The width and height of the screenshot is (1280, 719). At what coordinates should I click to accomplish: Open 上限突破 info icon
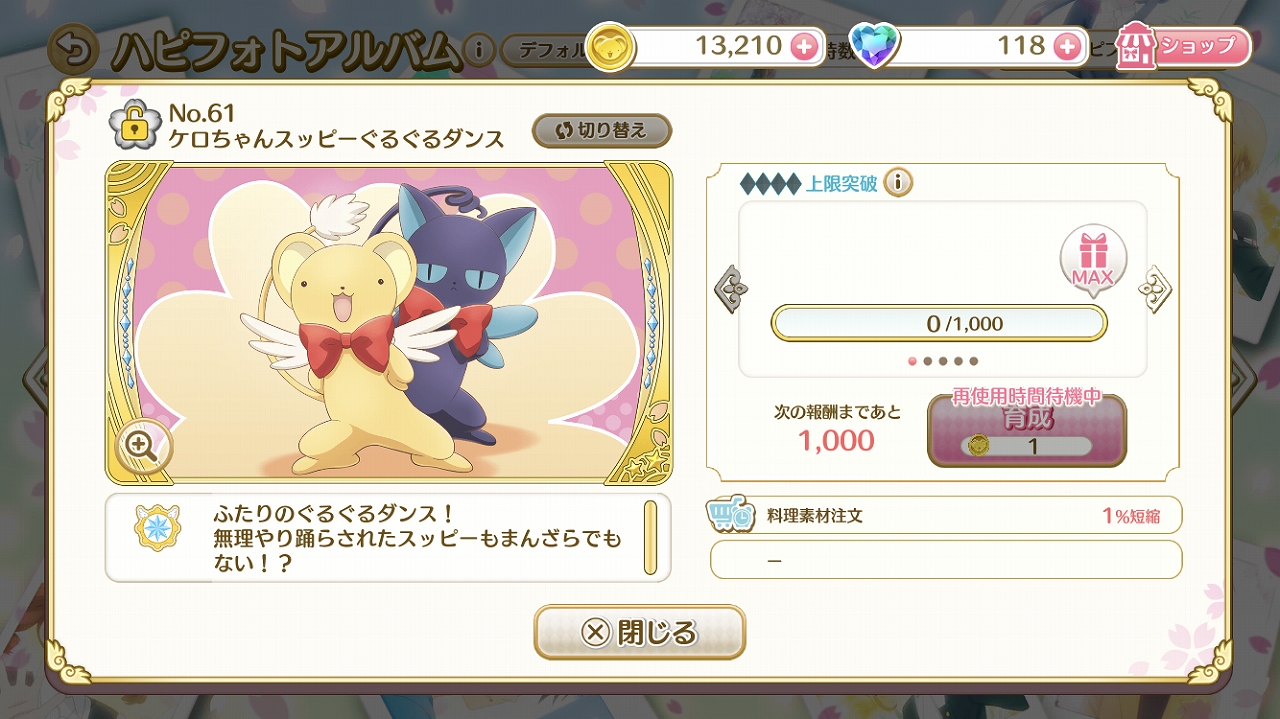tap(898, 183)
